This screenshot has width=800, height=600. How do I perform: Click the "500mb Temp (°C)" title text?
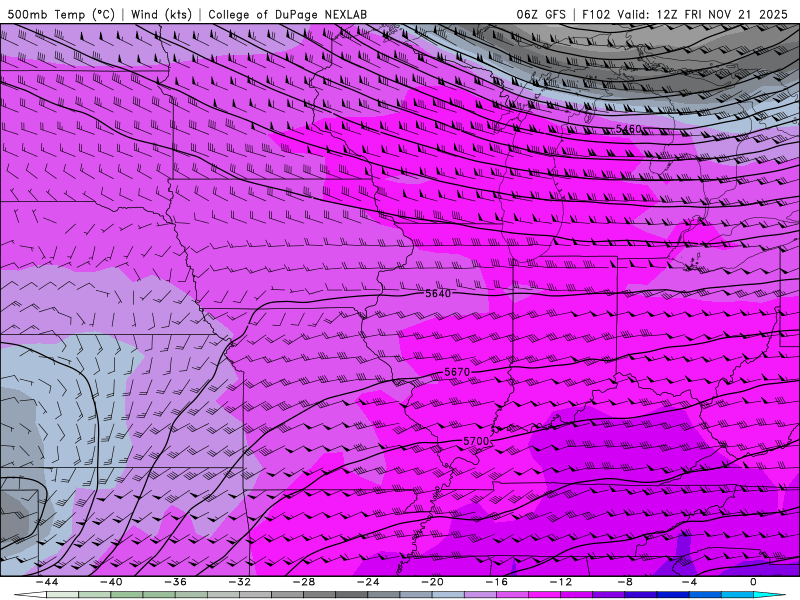(x=61, y=14)
